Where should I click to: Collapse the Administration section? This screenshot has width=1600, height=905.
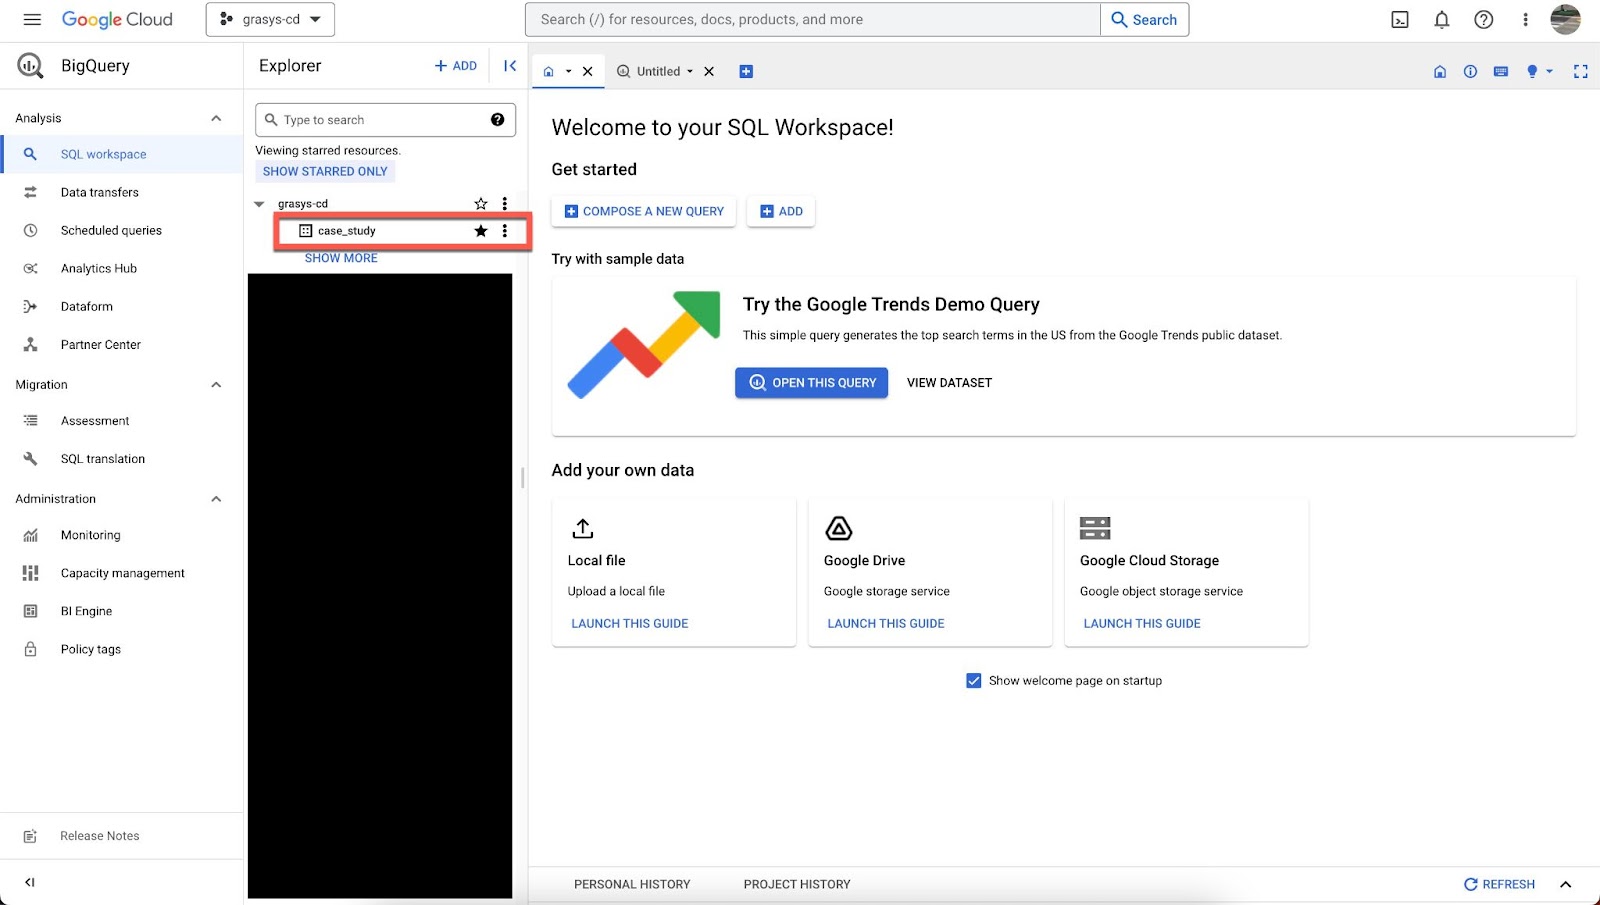click(216, 499)
